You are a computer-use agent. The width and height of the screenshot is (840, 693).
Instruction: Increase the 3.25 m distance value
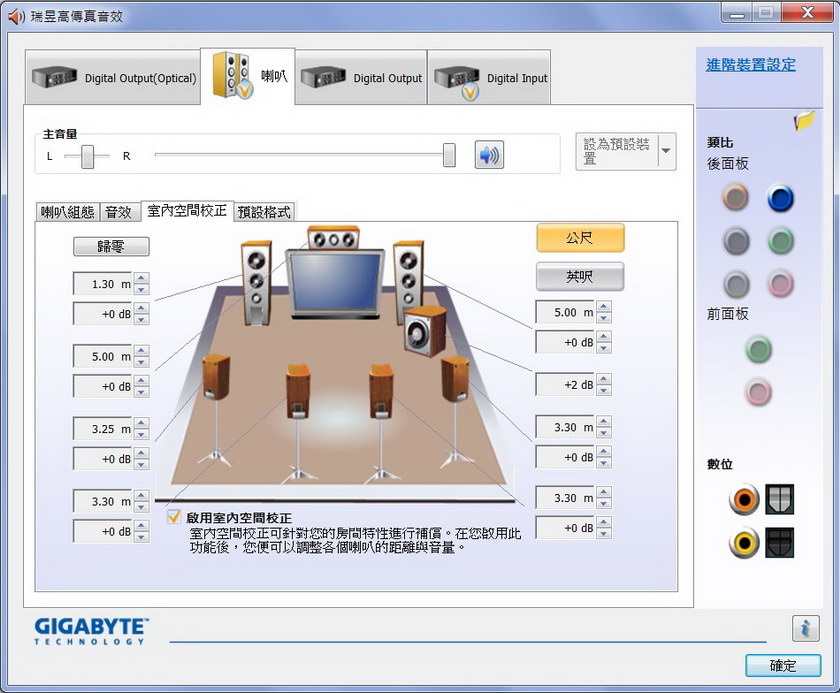[141, 423]
